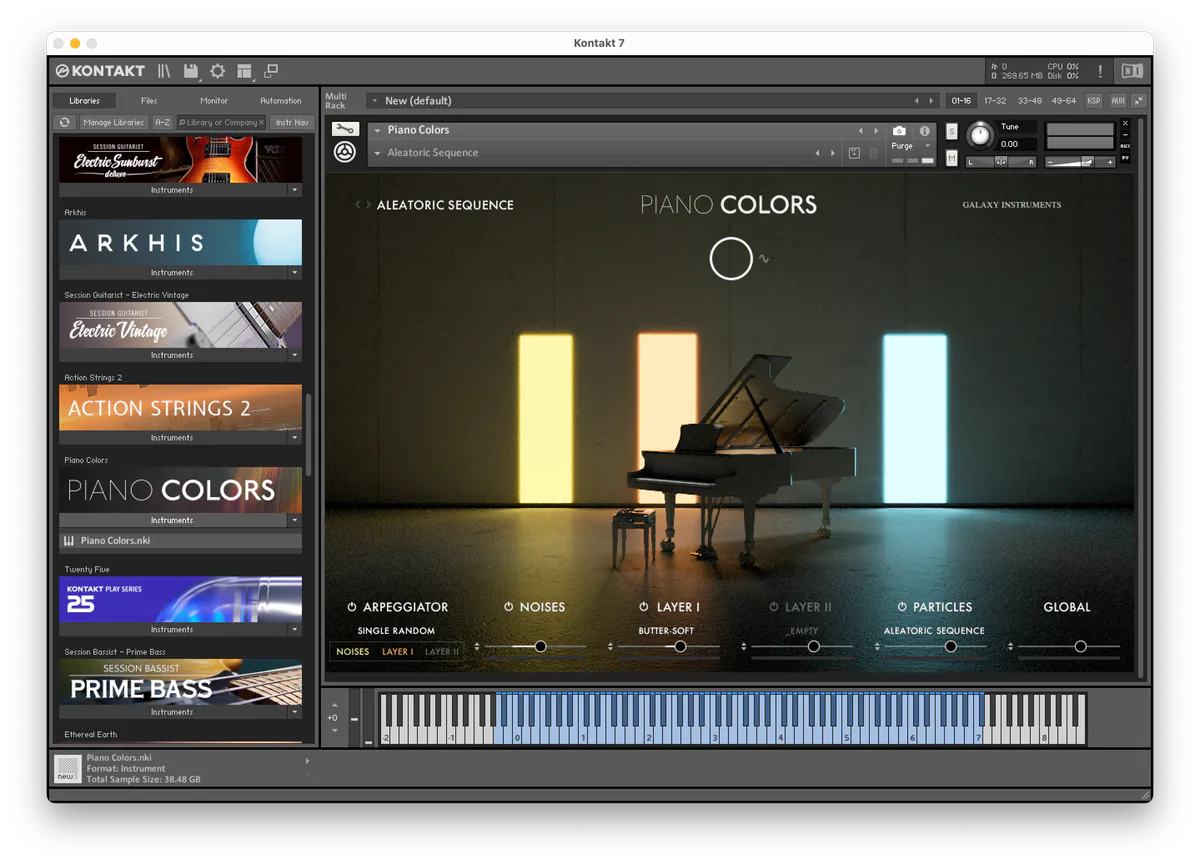This screenshot has width=1200, height=865.
Task: Solo the instrument with S button
Action: (x=951, y=132)
